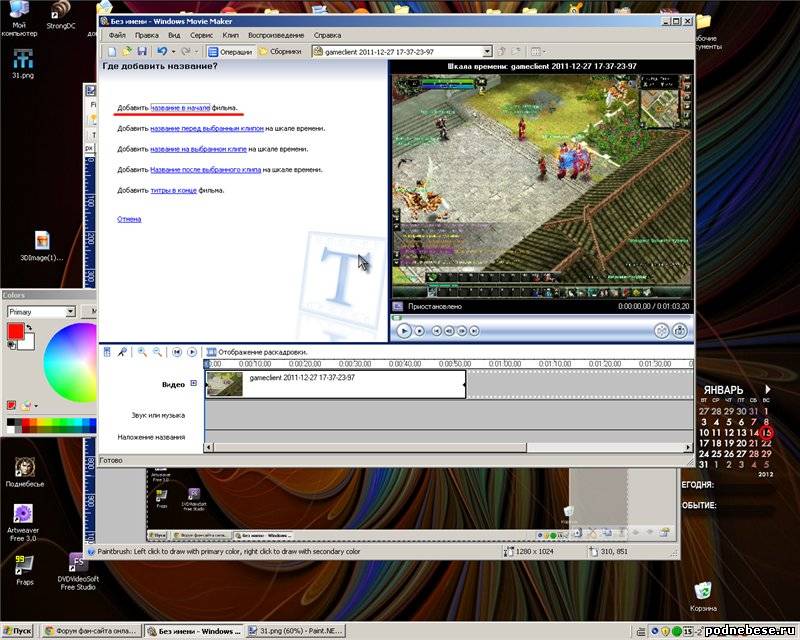Open the undo history dropdown arrow
Screen dimensions: 800x640
point(173,52)
